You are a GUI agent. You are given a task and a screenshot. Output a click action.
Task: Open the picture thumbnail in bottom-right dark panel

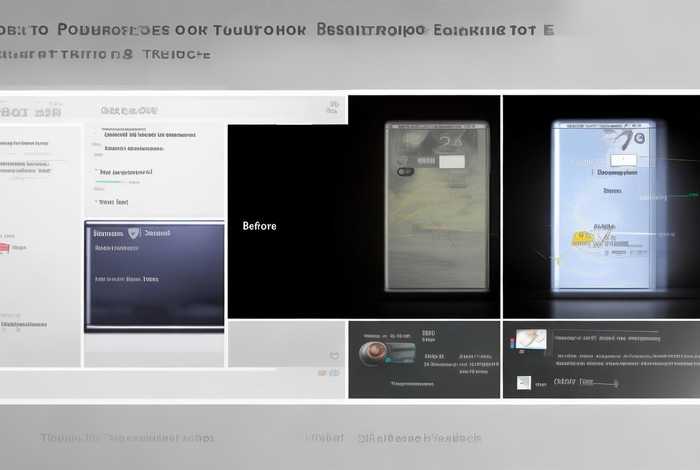coord(528,340)
